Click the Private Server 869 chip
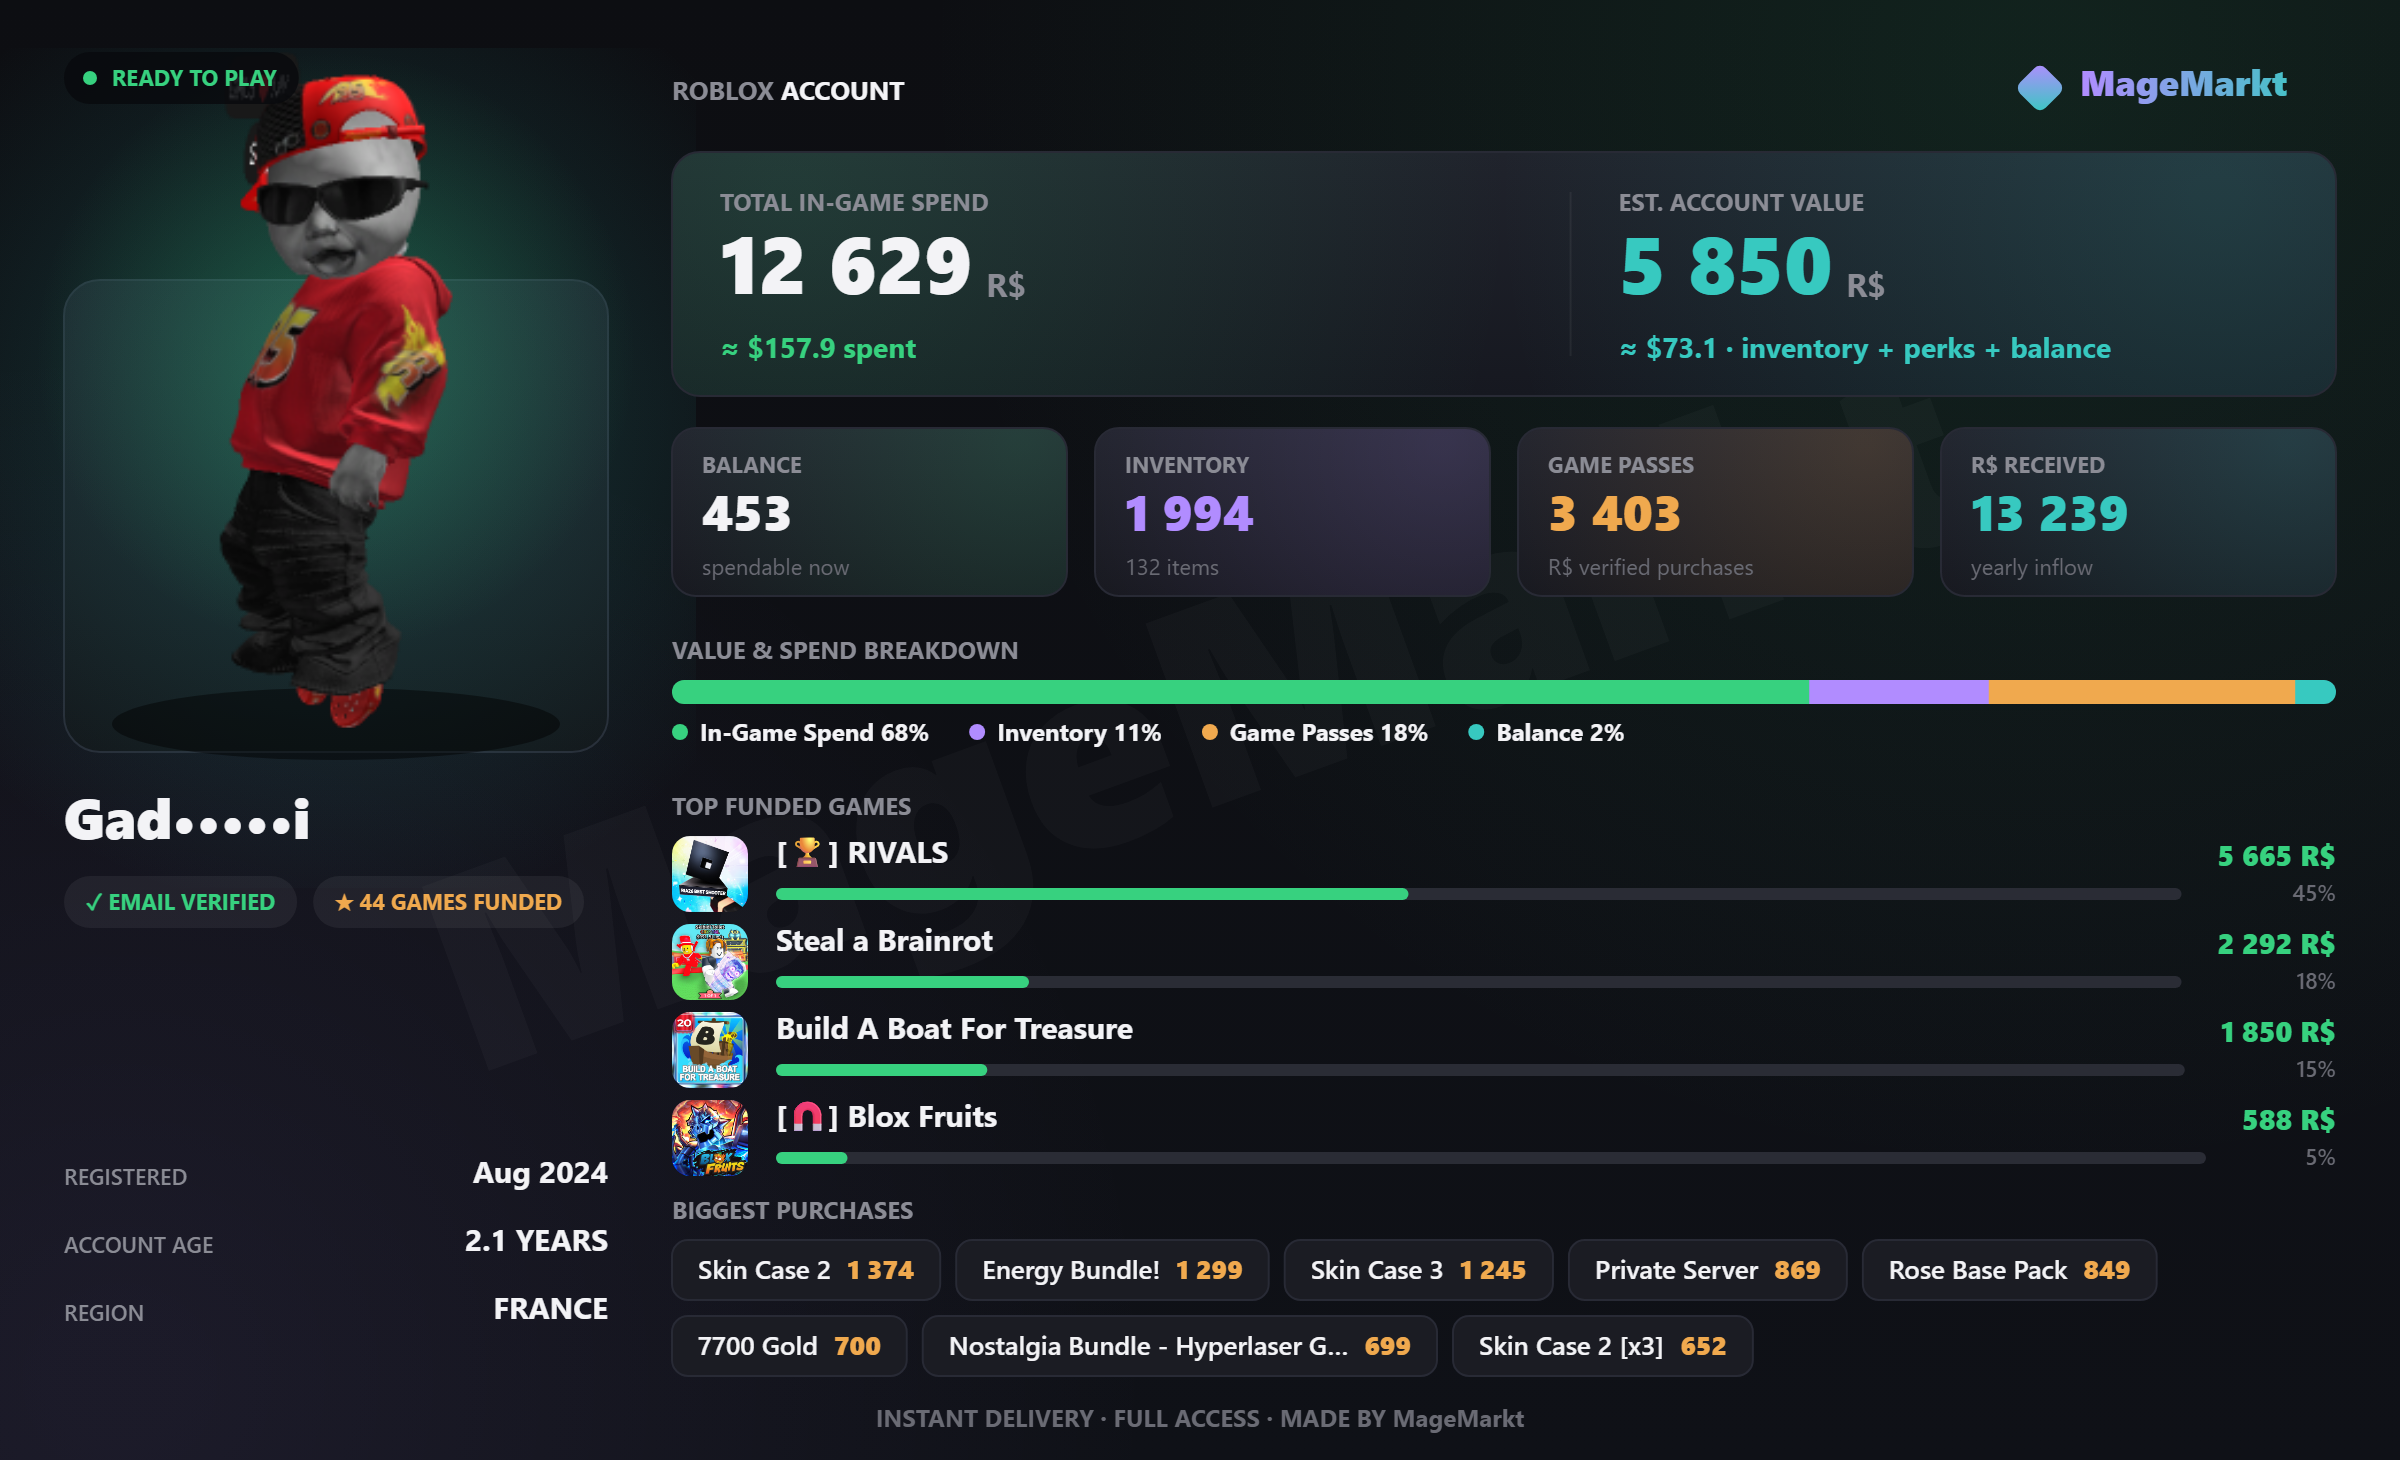 click(x=1707, y=1270)
